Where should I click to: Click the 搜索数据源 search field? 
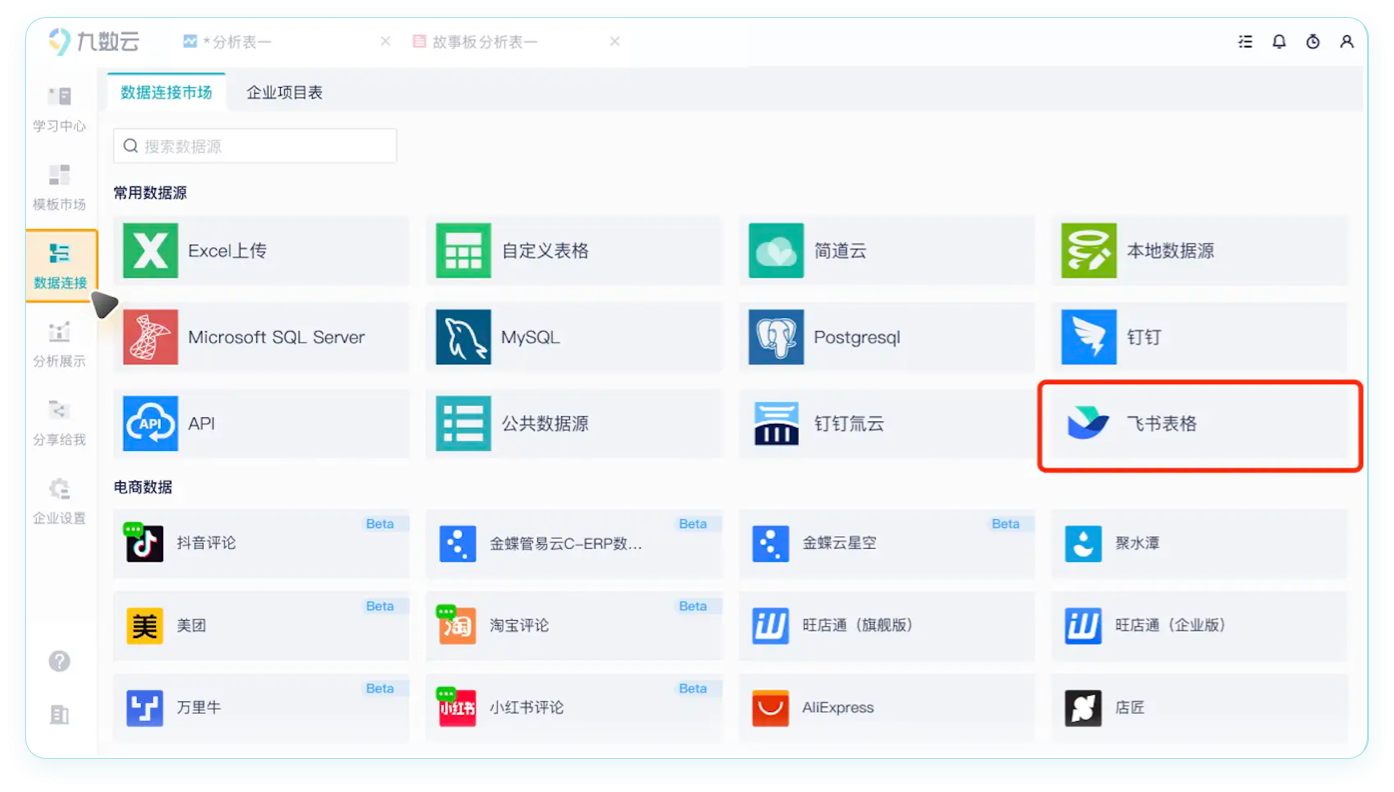[x=254, y=145]
